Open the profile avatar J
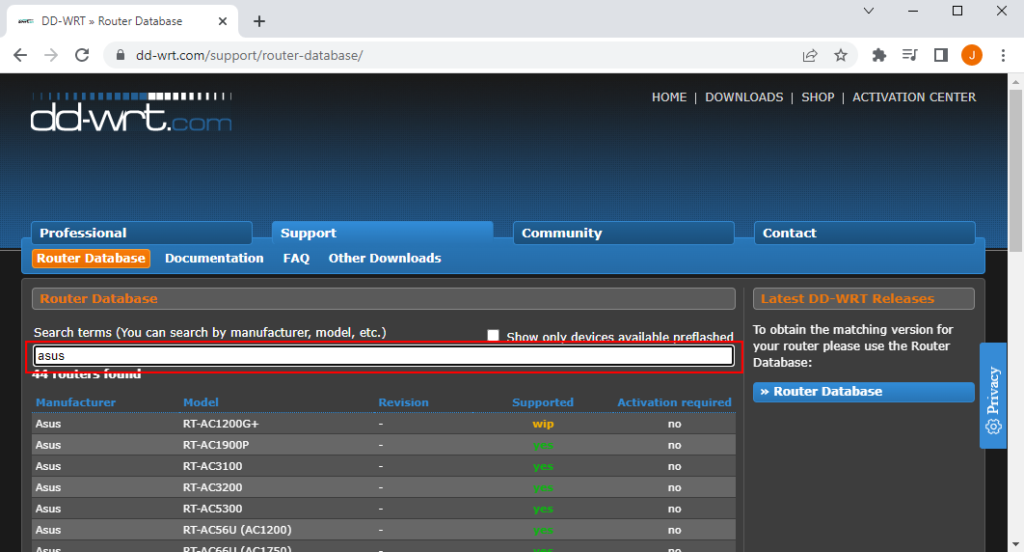 point(972,56)
